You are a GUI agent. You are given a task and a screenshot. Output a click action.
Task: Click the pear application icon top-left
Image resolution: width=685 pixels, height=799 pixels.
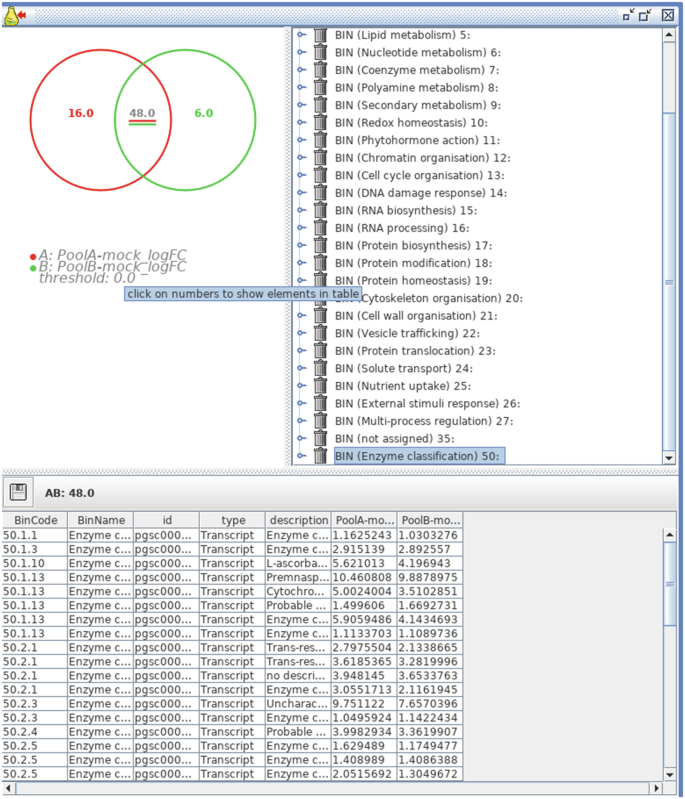pos(12,15)
